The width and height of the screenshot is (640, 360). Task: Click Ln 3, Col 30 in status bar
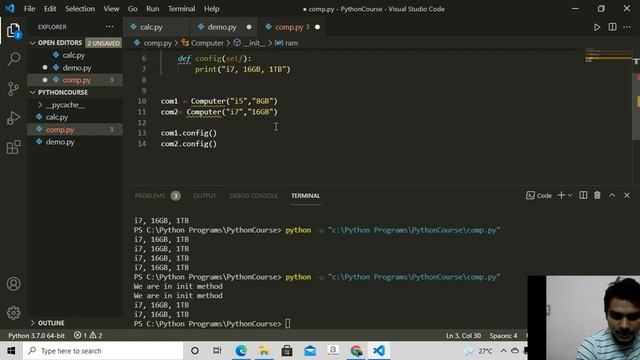click(x=463, y=335)
